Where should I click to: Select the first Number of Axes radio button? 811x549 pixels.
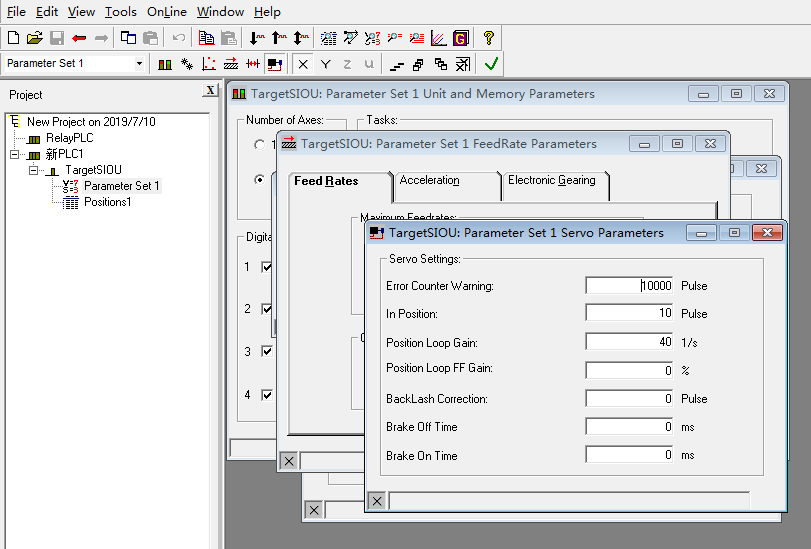(260, 145)
